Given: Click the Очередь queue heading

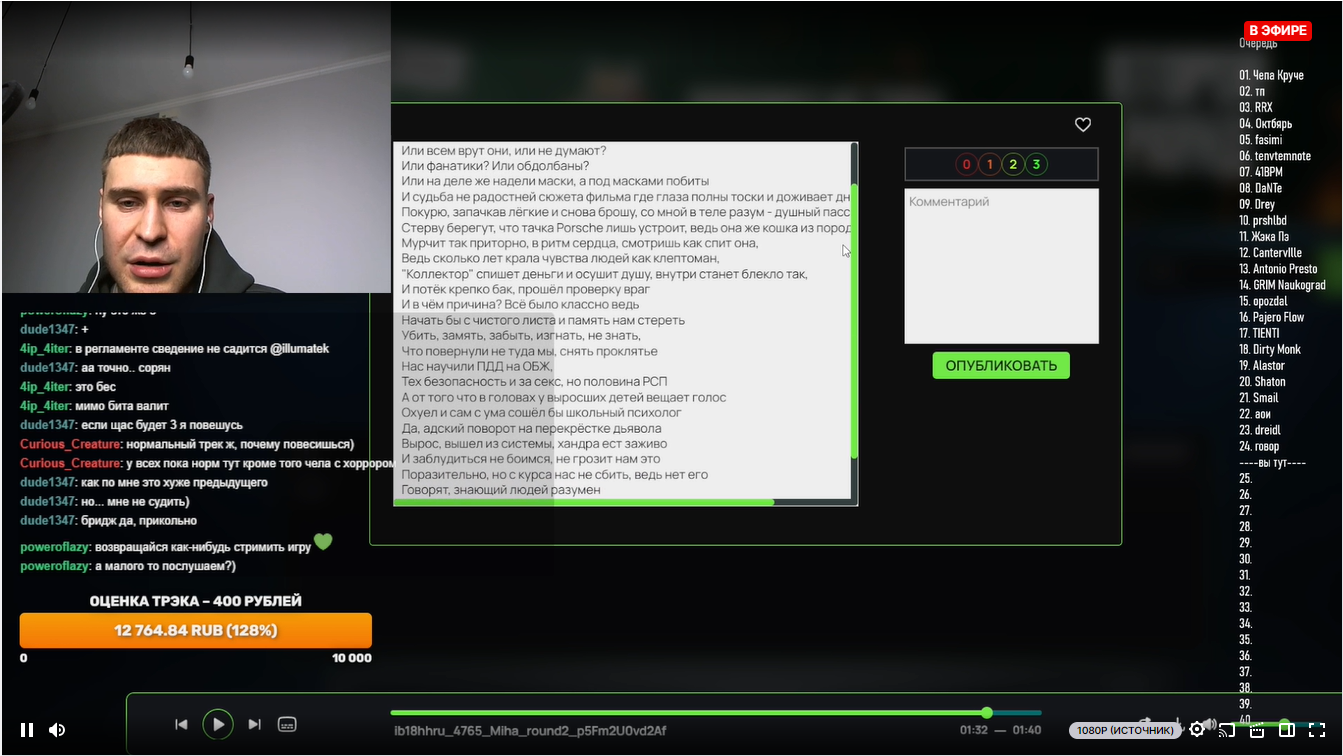Looking at the screenshot, I should click(x=1258, y=43).
